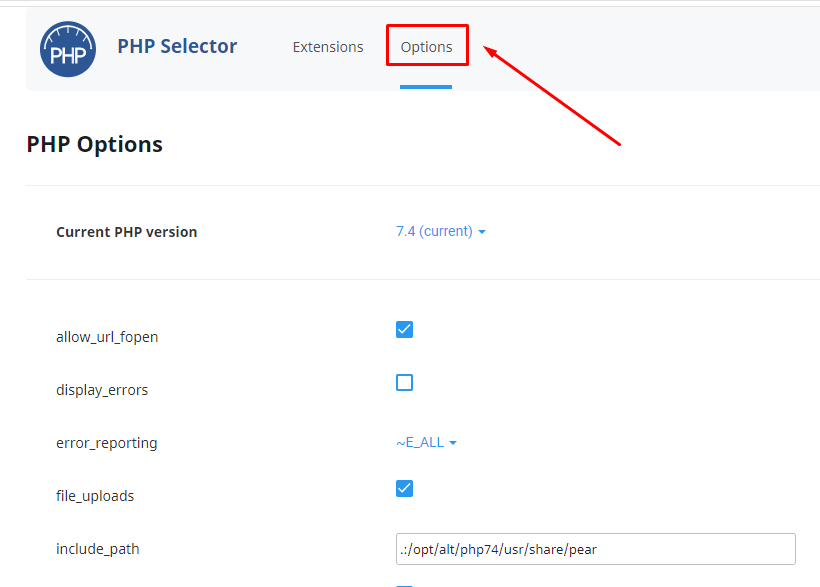This screenshot has height=587, width=820.
Task: Click inside the include_path text field
Action: pos(595,549)
